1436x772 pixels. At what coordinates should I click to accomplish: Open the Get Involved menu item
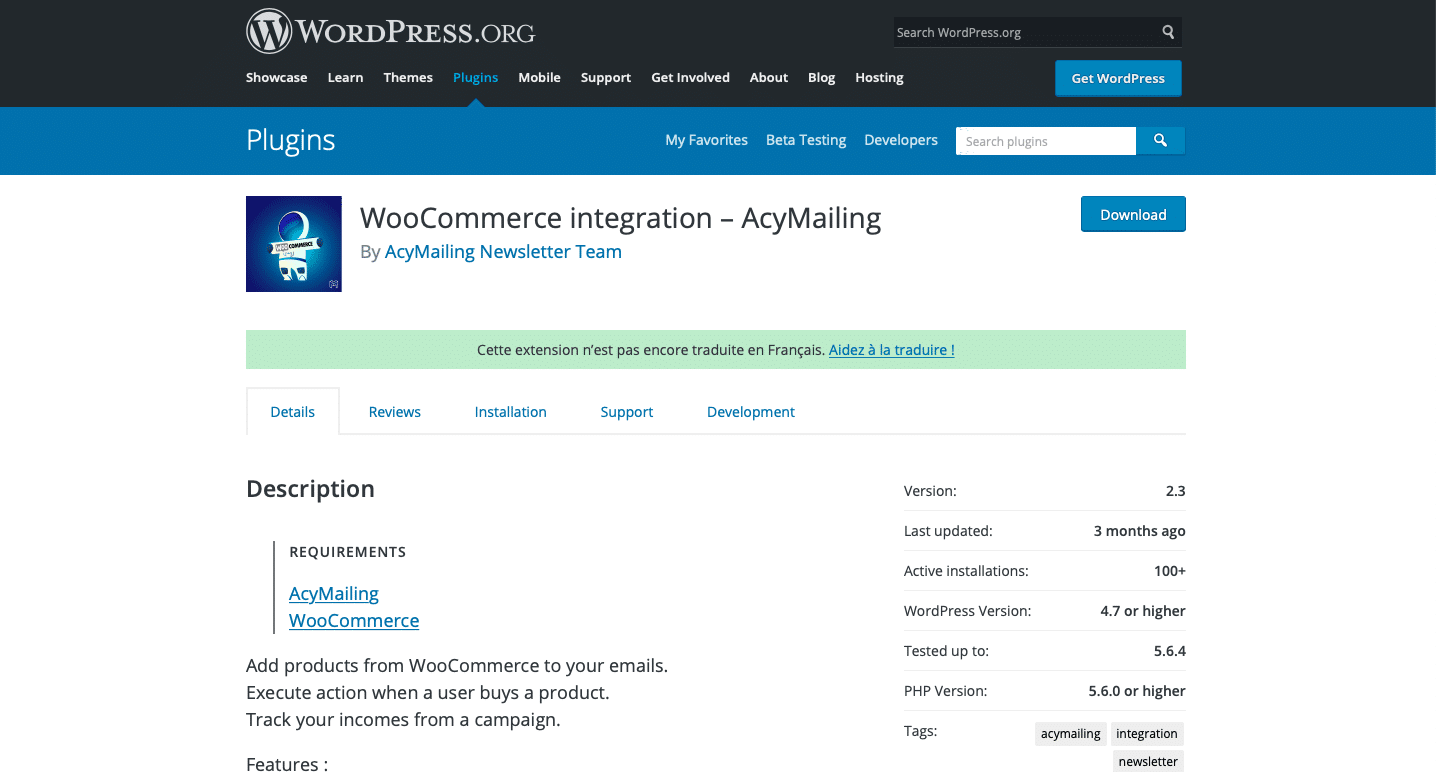pos(690,77)
